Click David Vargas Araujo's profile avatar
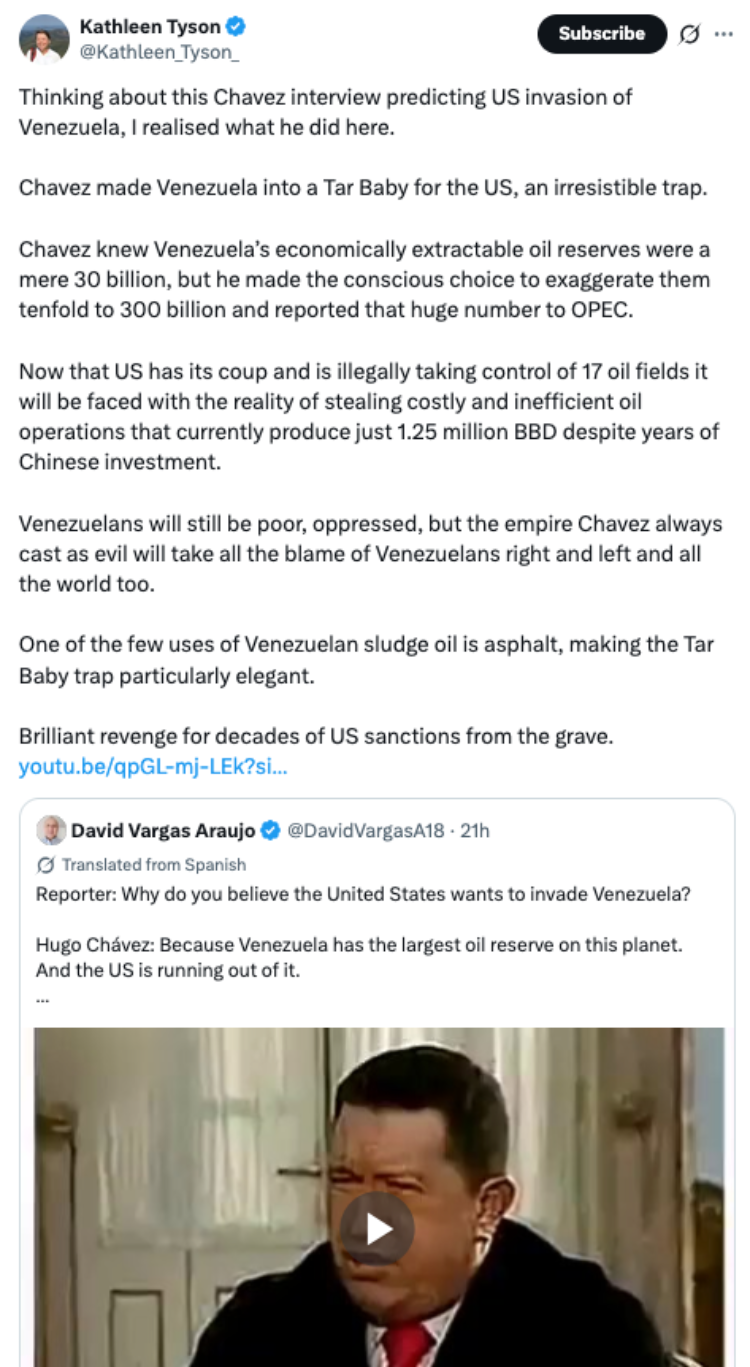Screen dimensions: 750x1367 pyautogui.click(x=52, y=830)
